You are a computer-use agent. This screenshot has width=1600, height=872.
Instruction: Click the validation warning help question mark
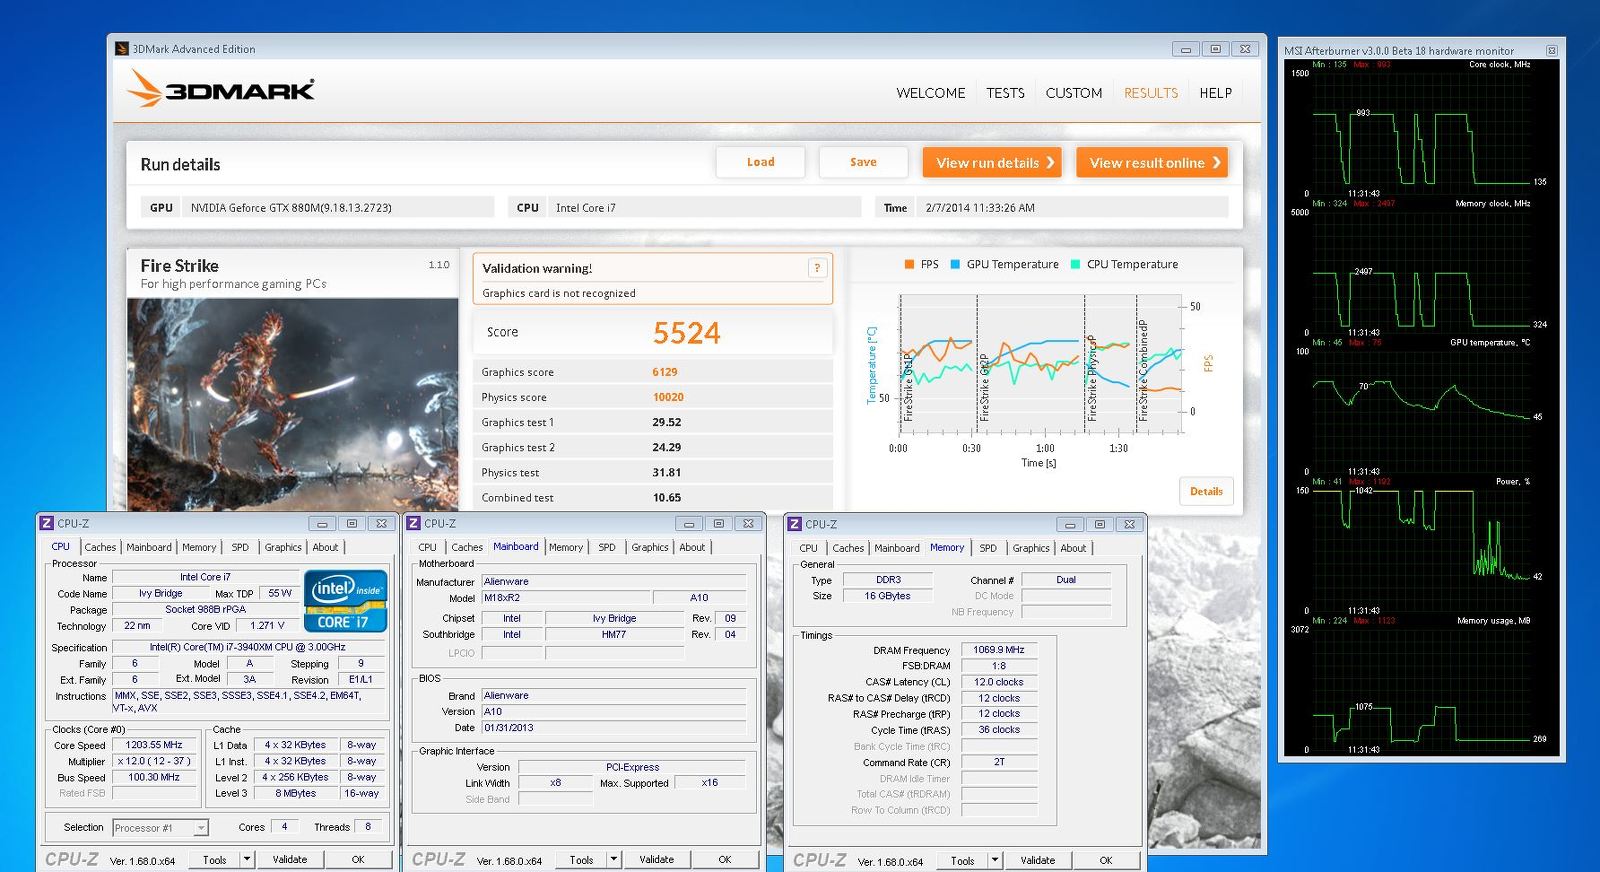tap(817, 268)
